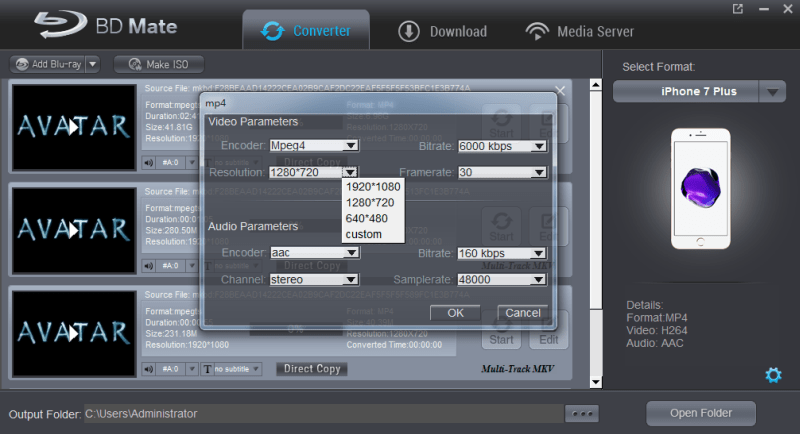The width and height of the screenshot is (800, 434).
Task: Switch to the Media Server tab
Action: click(580, 31)
